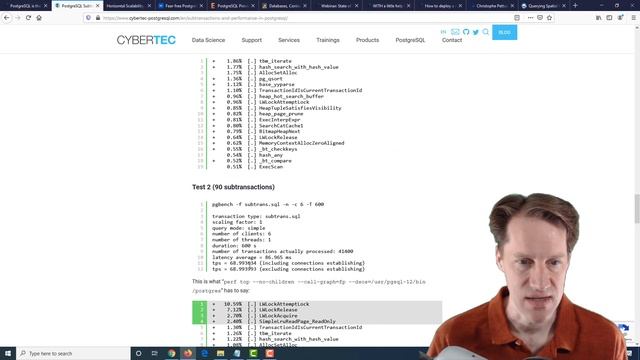This screenshot has width=640, height=360.
Task: Click the Cortana circle on the taskbar
Action: pyautogui.click(x=138, y=353)
